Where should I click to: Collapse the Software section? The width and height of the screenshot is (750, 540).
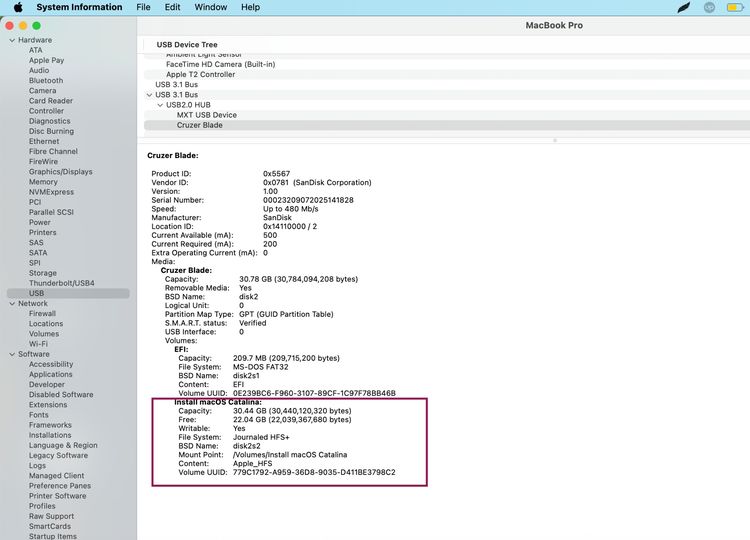pos(12,354)
